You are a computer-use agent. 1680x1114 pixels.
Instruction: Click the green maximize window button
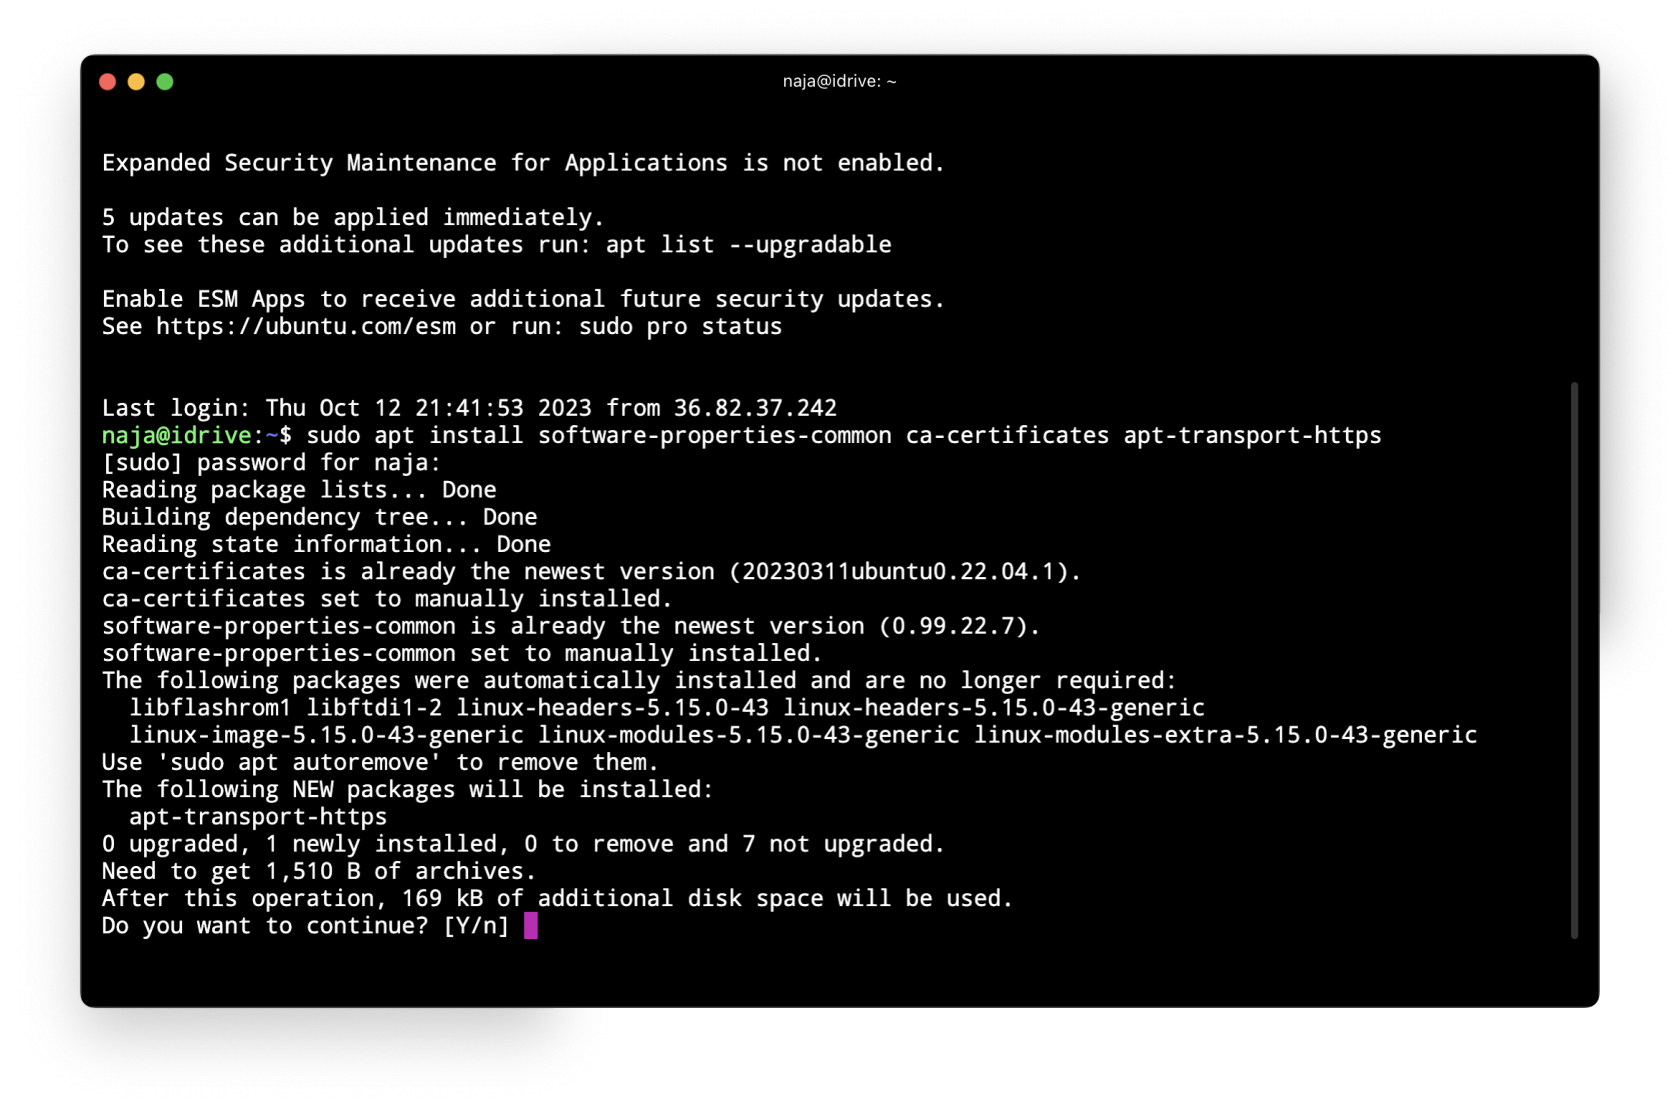click(165, 82)
